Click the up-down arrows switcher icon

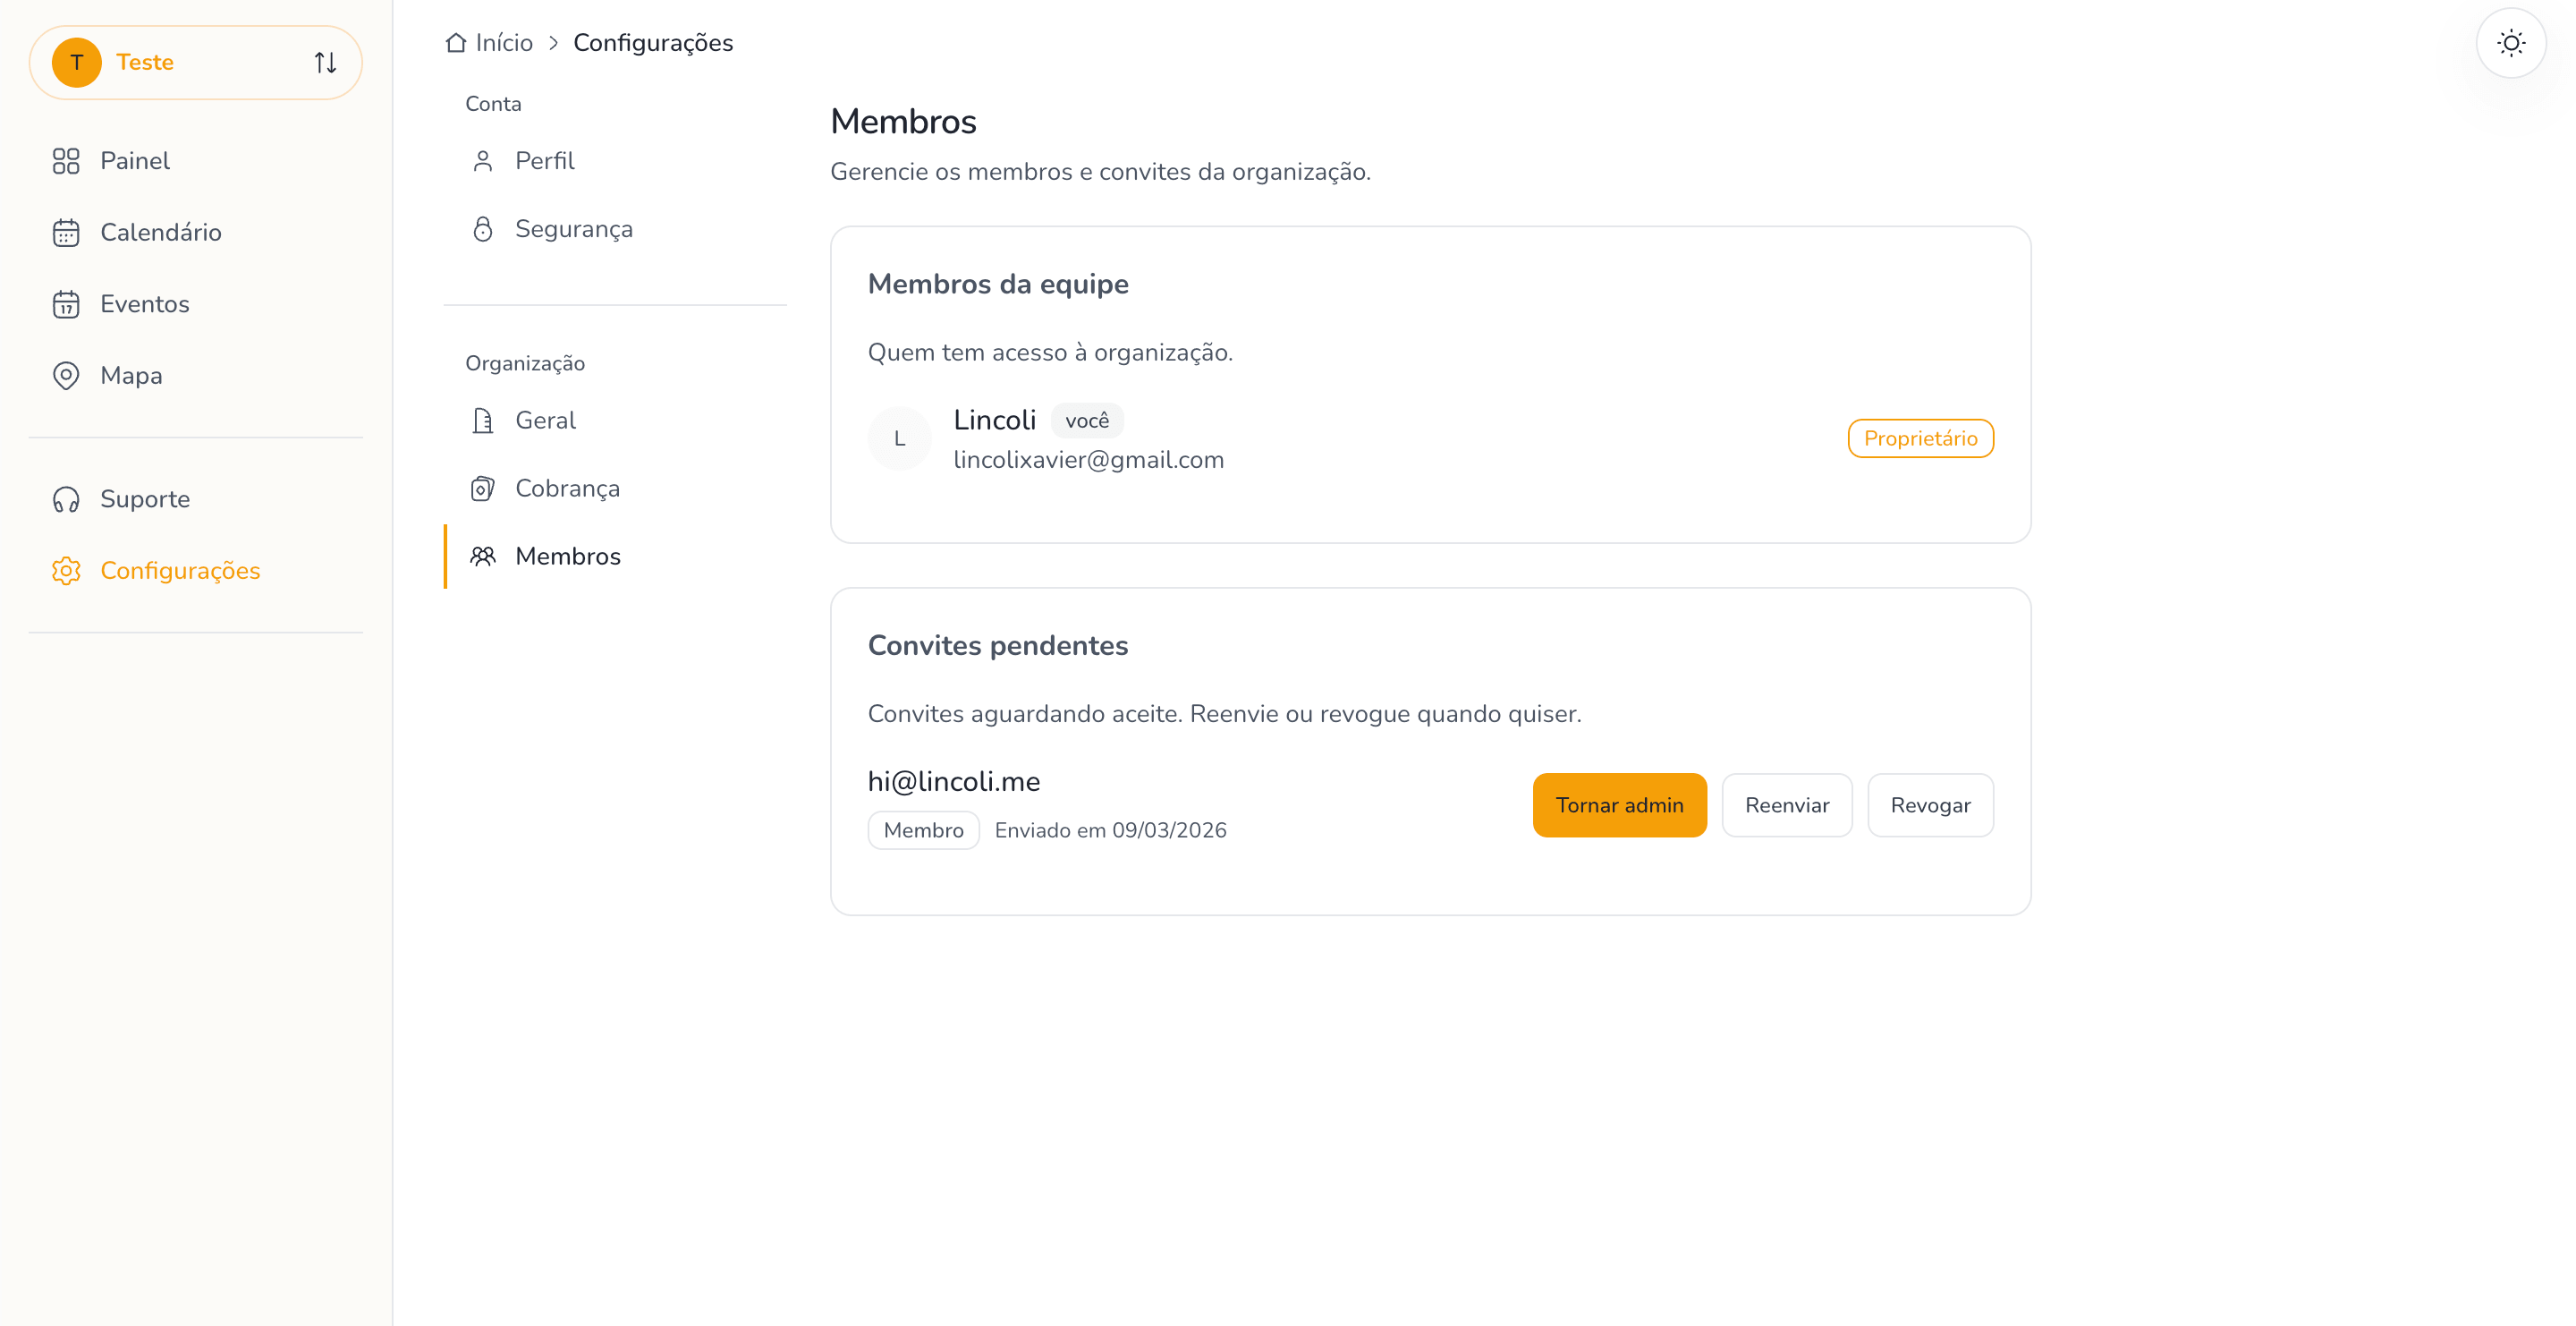[x=325, y=62]
